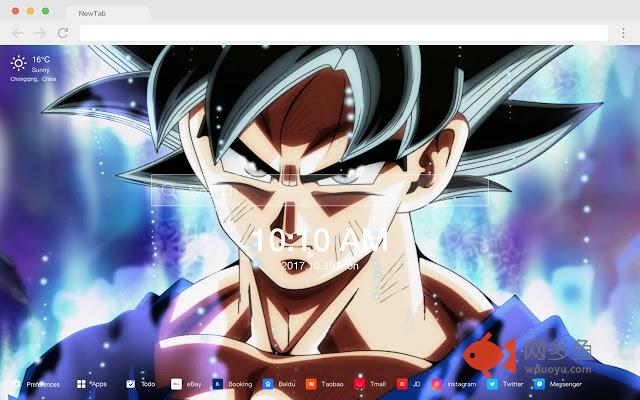The width and height of the screenshot is (640, 400).
Task: Click the Tmall label
Action: point(378,384)
